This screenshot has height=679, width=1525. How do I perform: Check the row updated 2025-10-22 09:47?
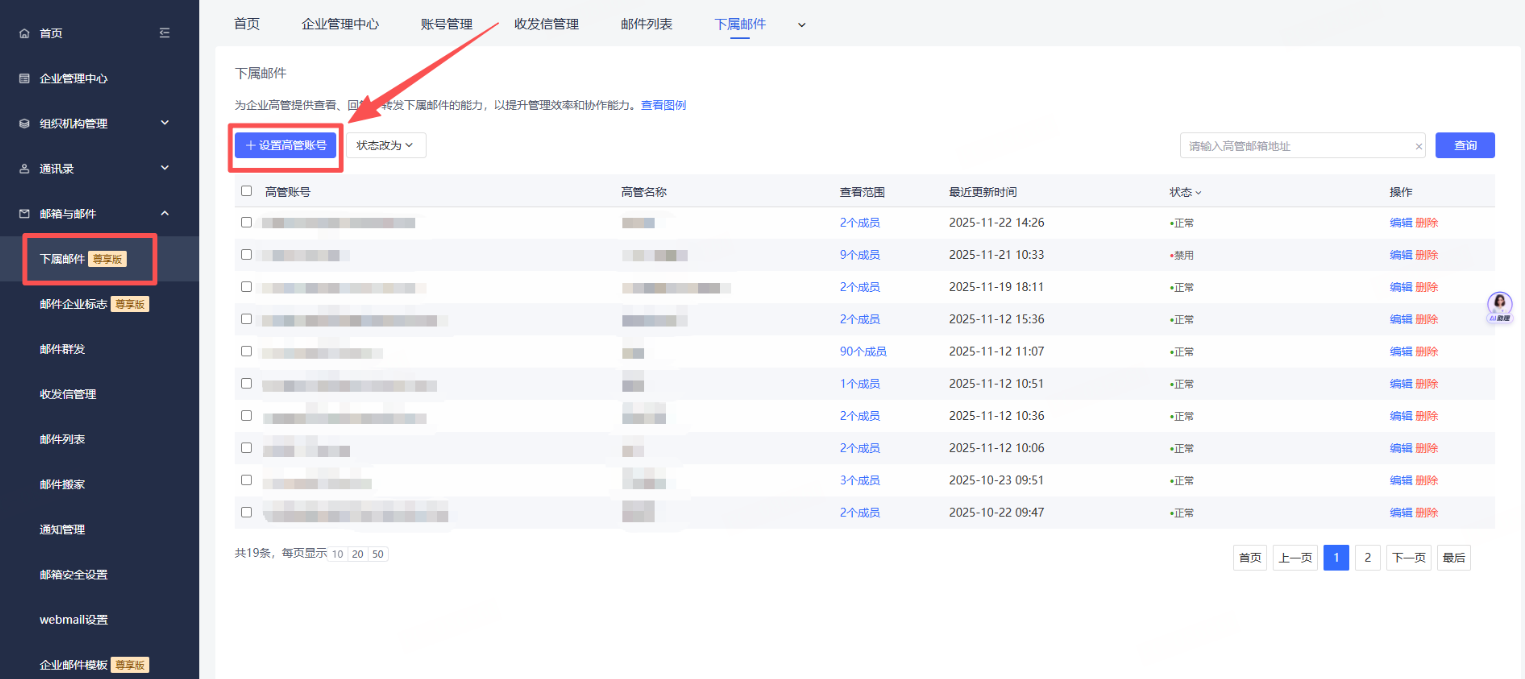247,512
